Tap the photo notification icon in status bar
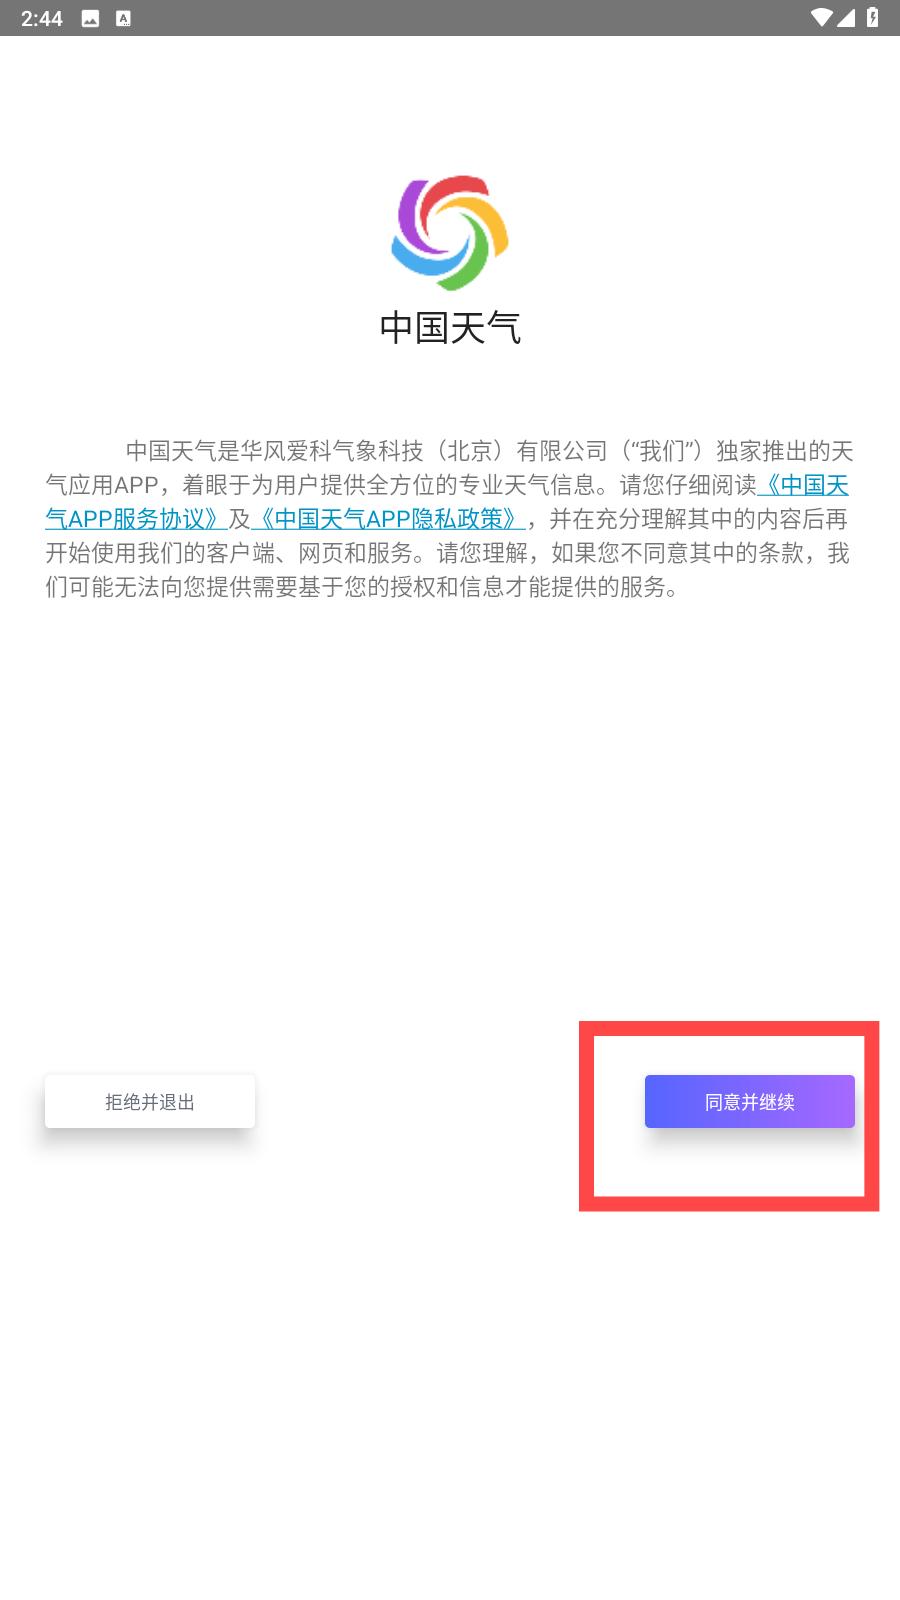The height and width of the screenshot is (1600, 900). click(x=90, y=18)
